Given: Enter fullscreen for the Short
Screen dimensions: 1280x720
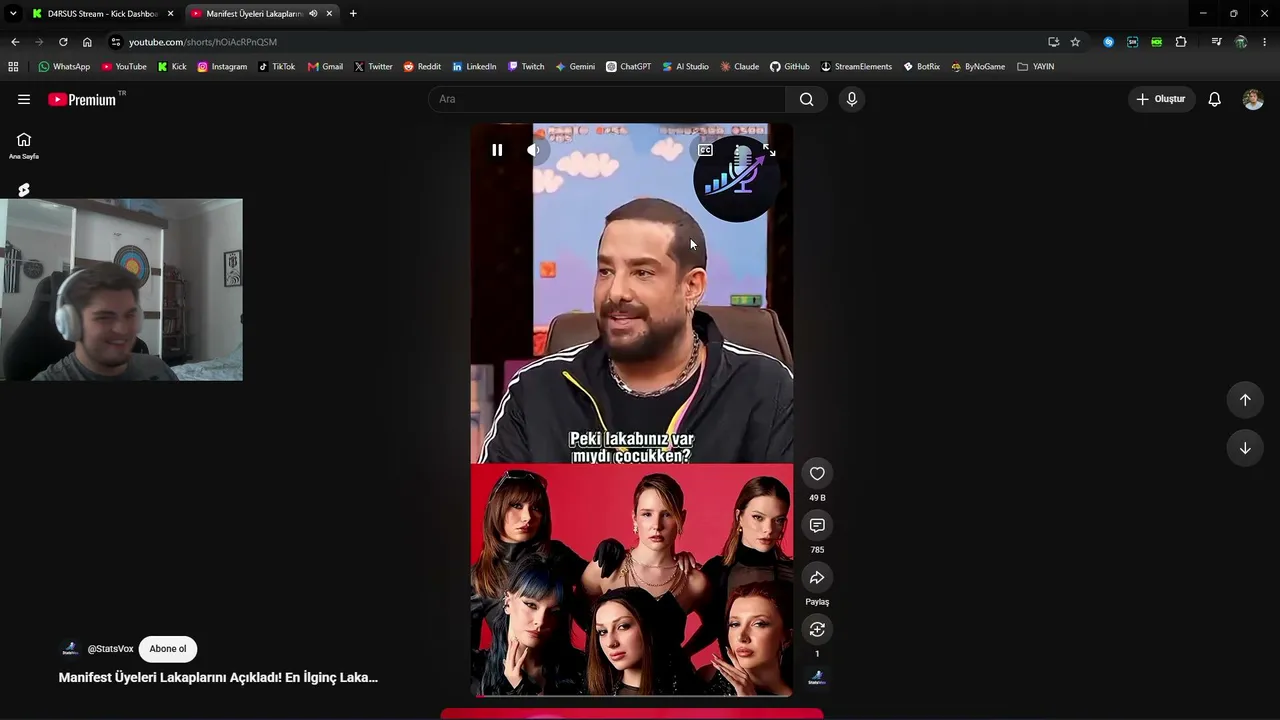Looking at the screenshot, I should (x=769, y=150).
